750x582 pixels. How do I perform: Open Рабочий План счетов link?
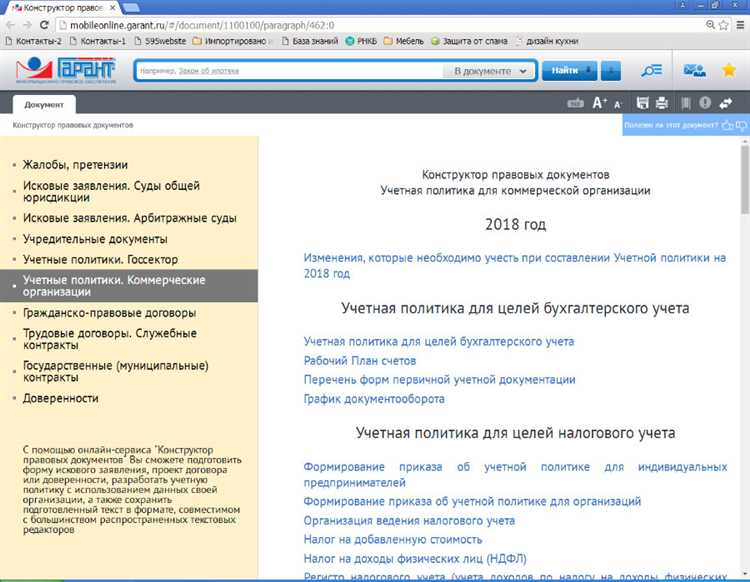tap(360, 361)
